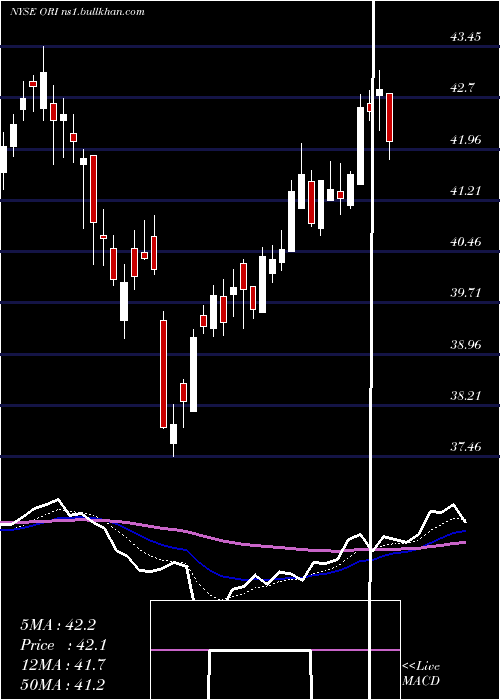
Task: Click the NYSE ORI ns1.bullkhan.com title text
Action: [x=77, y=12]
